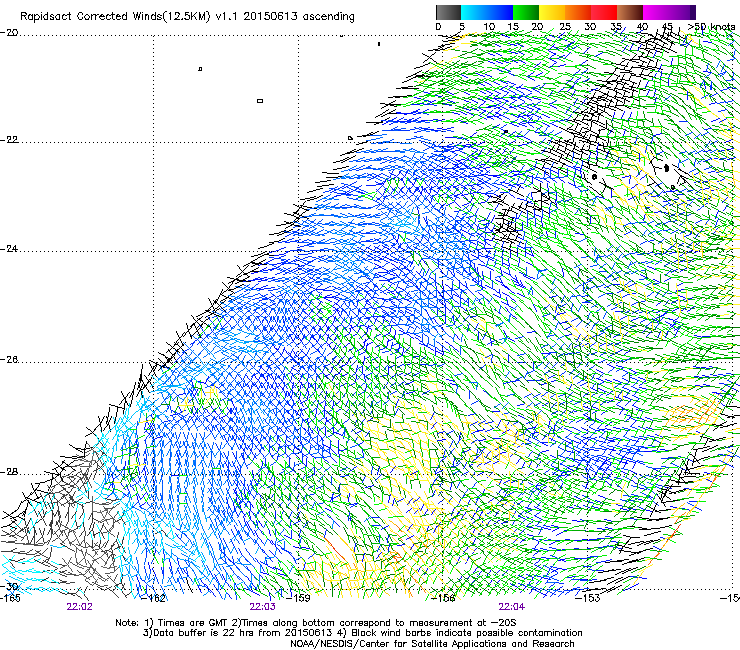Viewport: 740px width, 650px height.
Task: Click the purple '22:02' time label
Action: [x=79, y=607]
